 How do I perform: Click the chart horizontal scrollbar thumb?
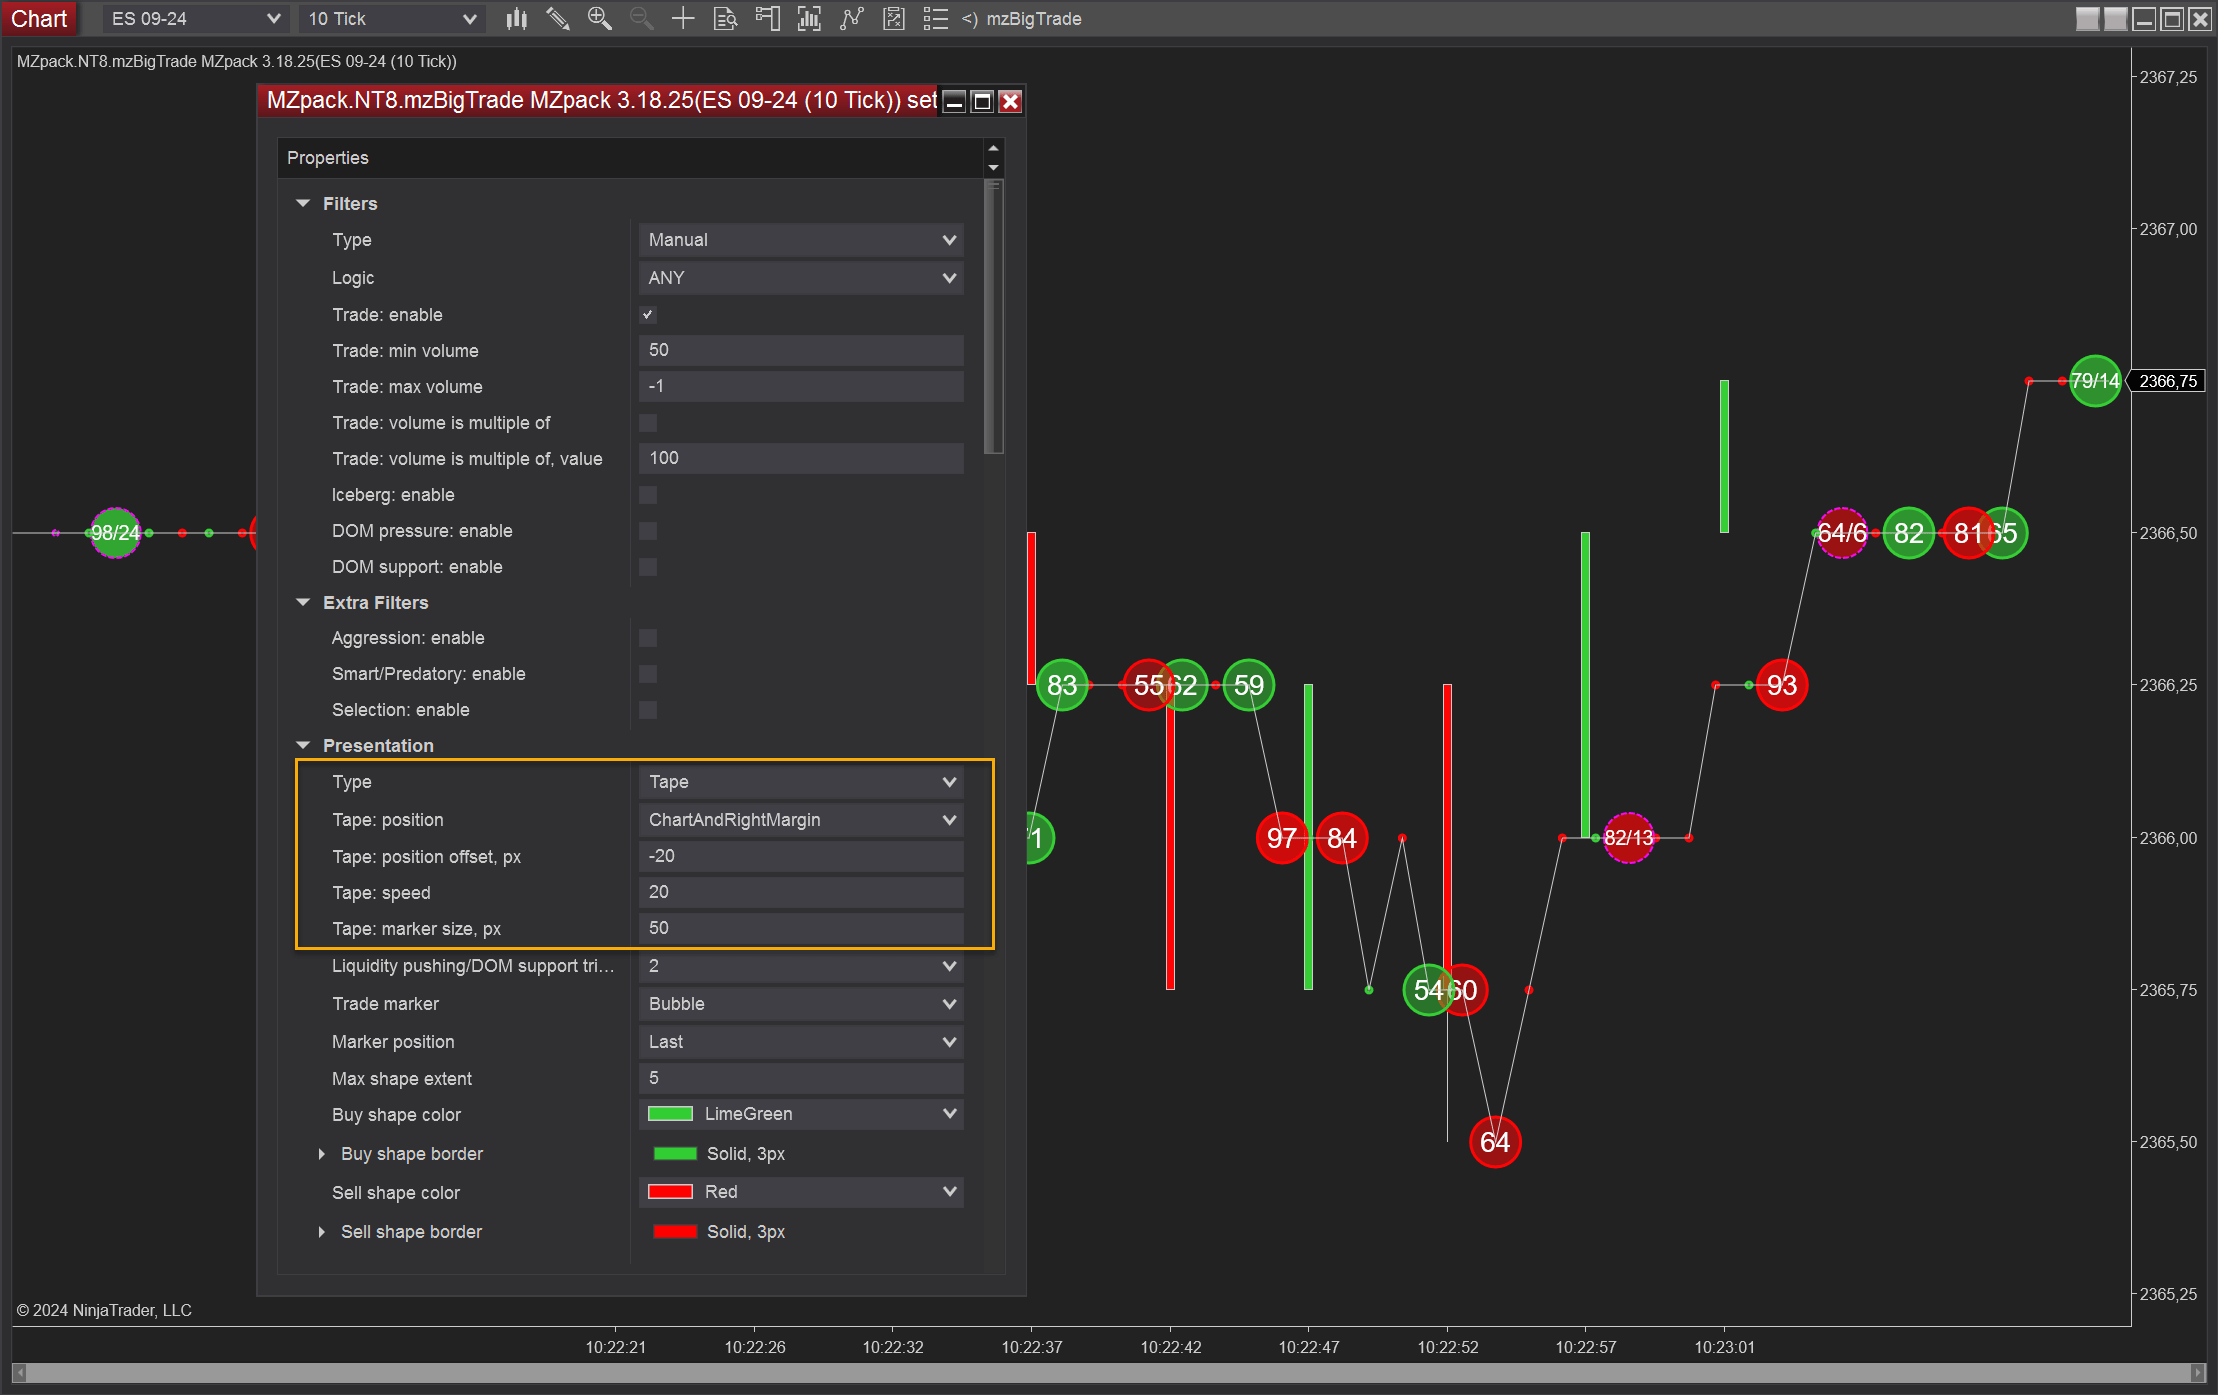point(1108,1373)
